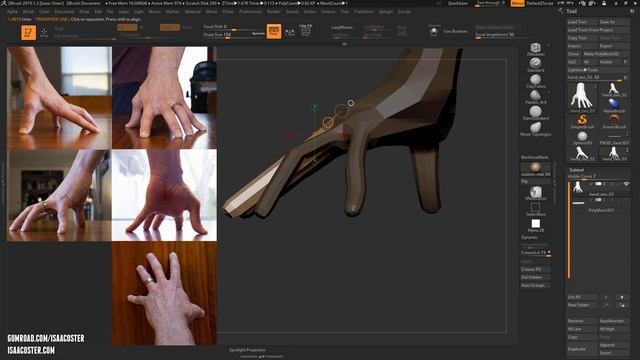Click the Live Boolean sphere icon

click(433, 31)
